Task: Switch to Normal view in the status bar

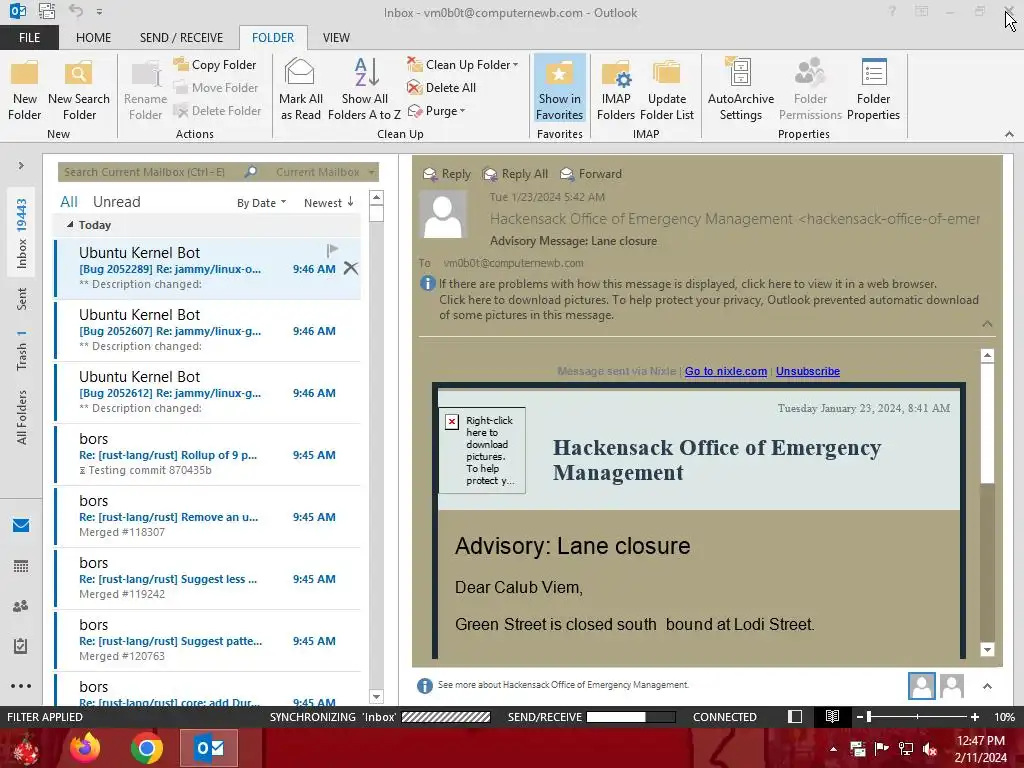Action: pos(795,717)
